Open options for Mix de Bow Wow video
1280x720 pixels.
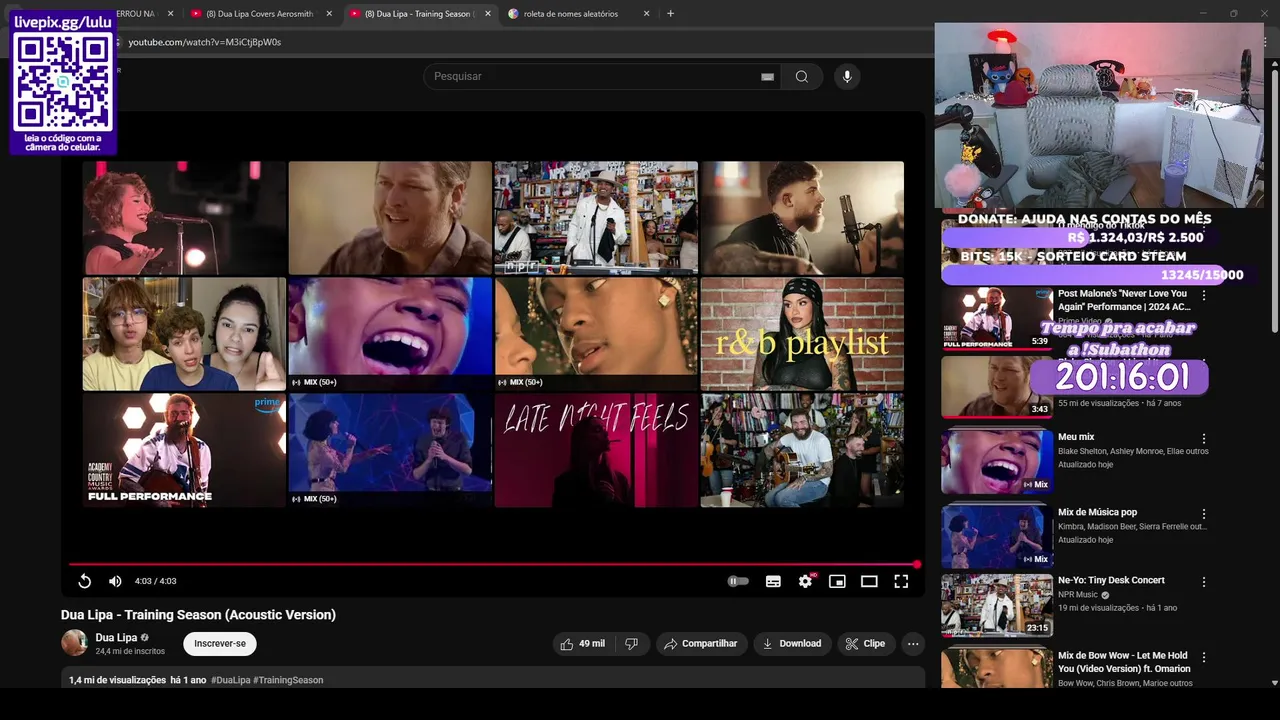(x=1204, y=657)
